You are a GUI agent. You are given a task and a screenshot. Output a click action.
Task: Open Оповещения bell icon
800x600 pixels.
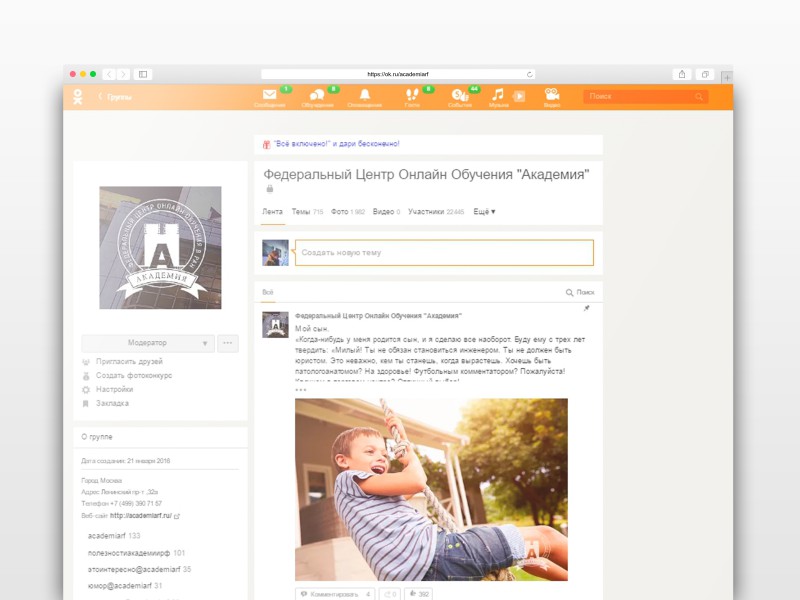pyautogui.click(x=365, y=94)
